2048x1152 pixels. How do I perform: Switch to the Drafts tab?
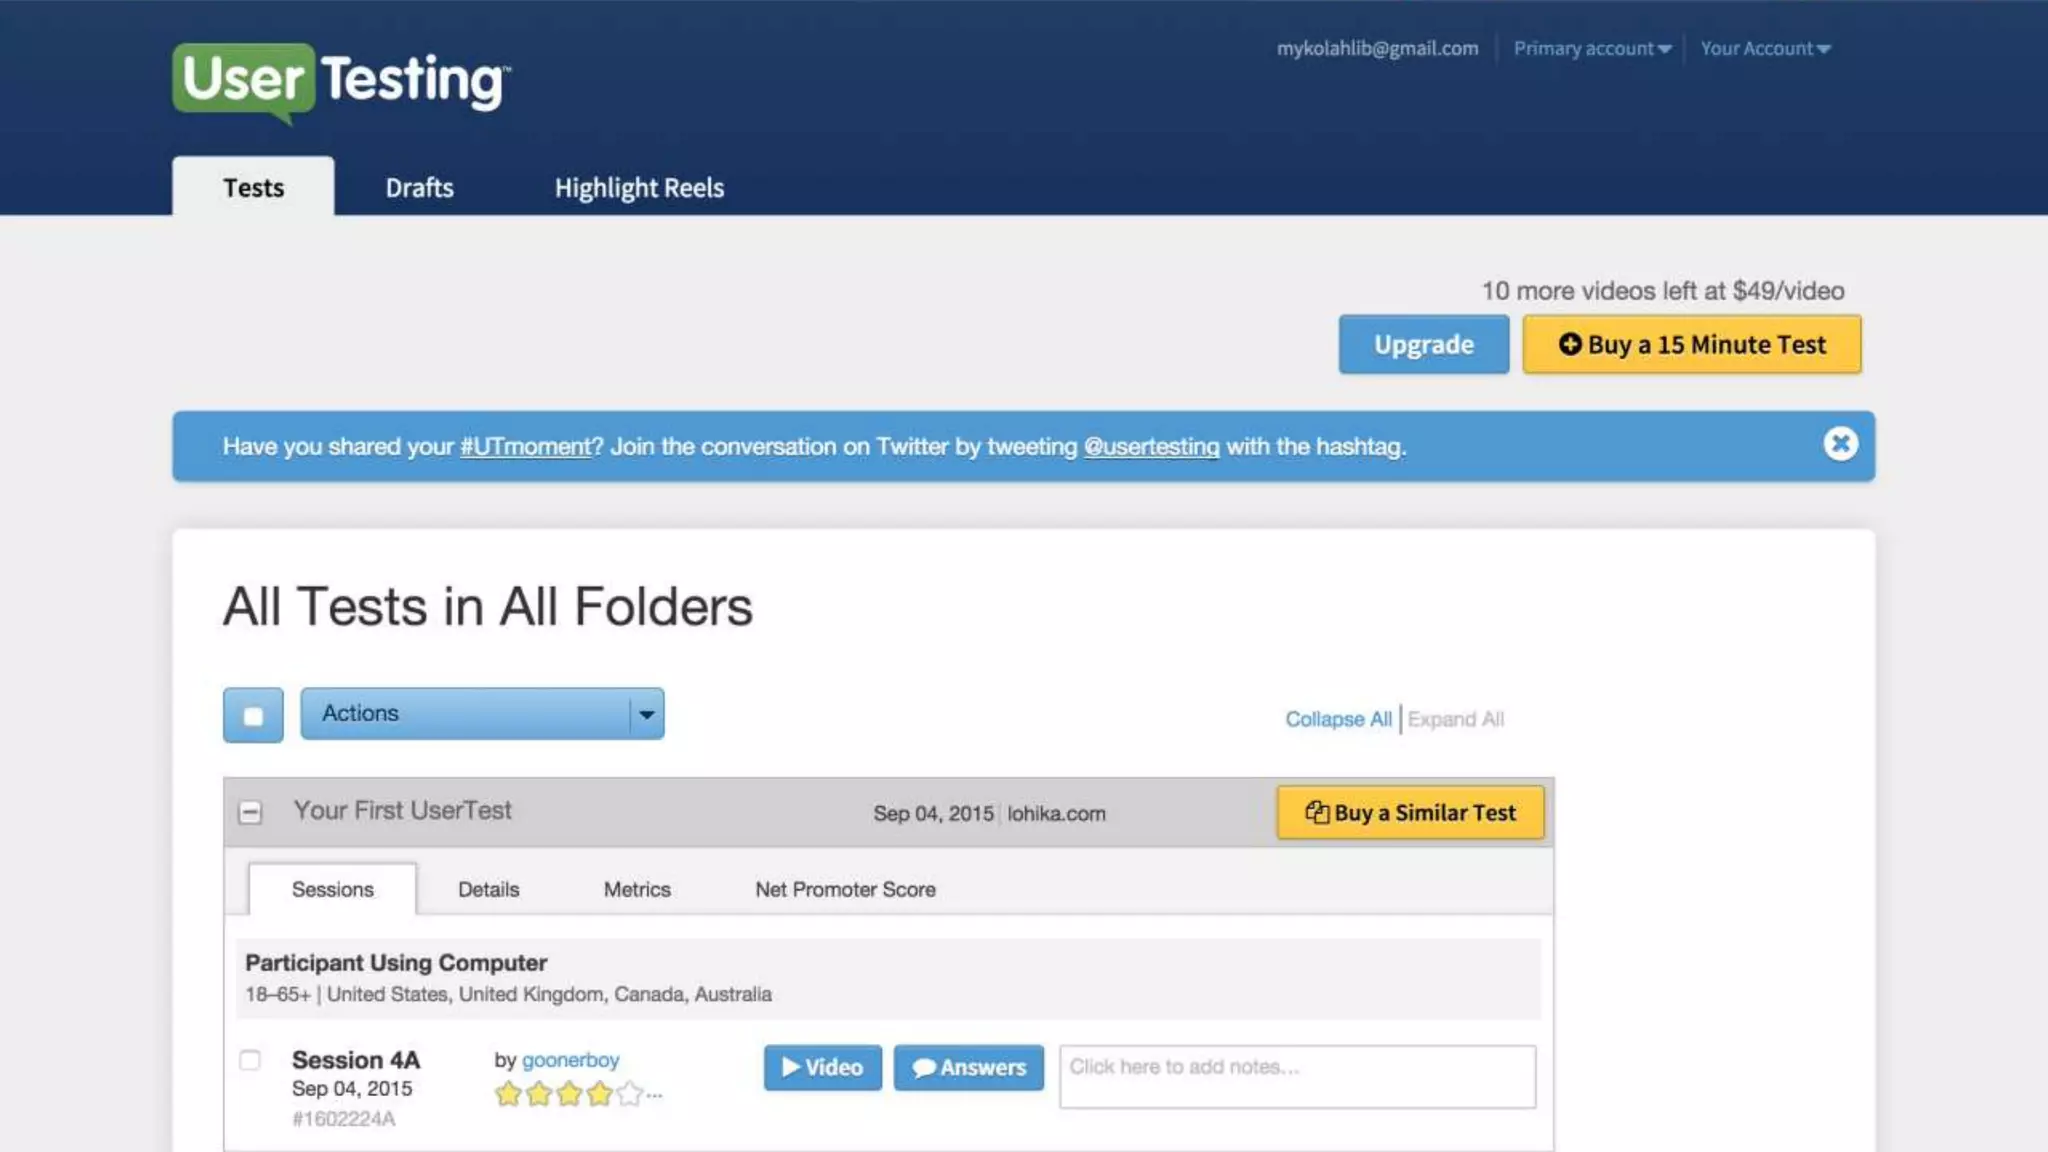[419, 187]
